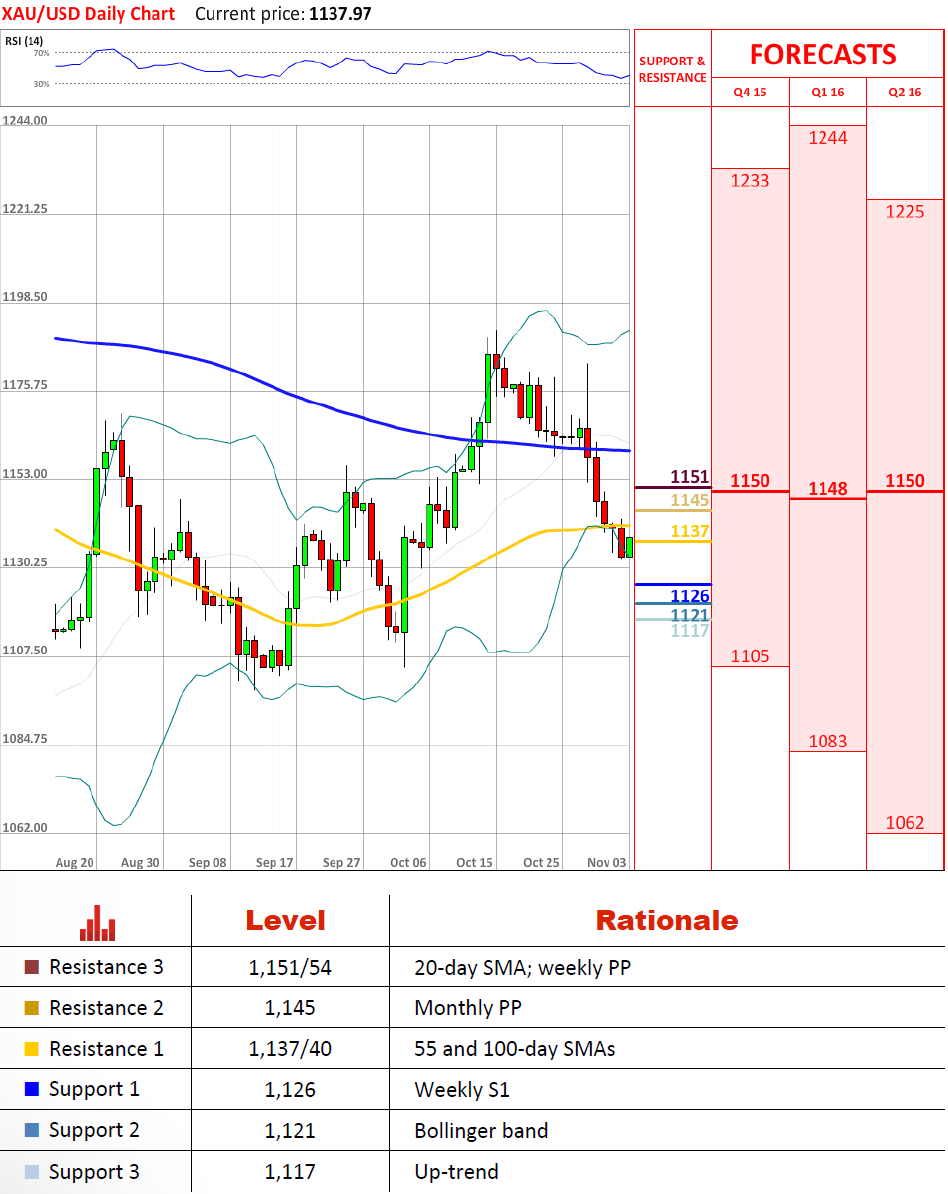Screen dimensions: 948x1194
Task: Click the level value 1,151/54
Action: (x=290, y=968)
